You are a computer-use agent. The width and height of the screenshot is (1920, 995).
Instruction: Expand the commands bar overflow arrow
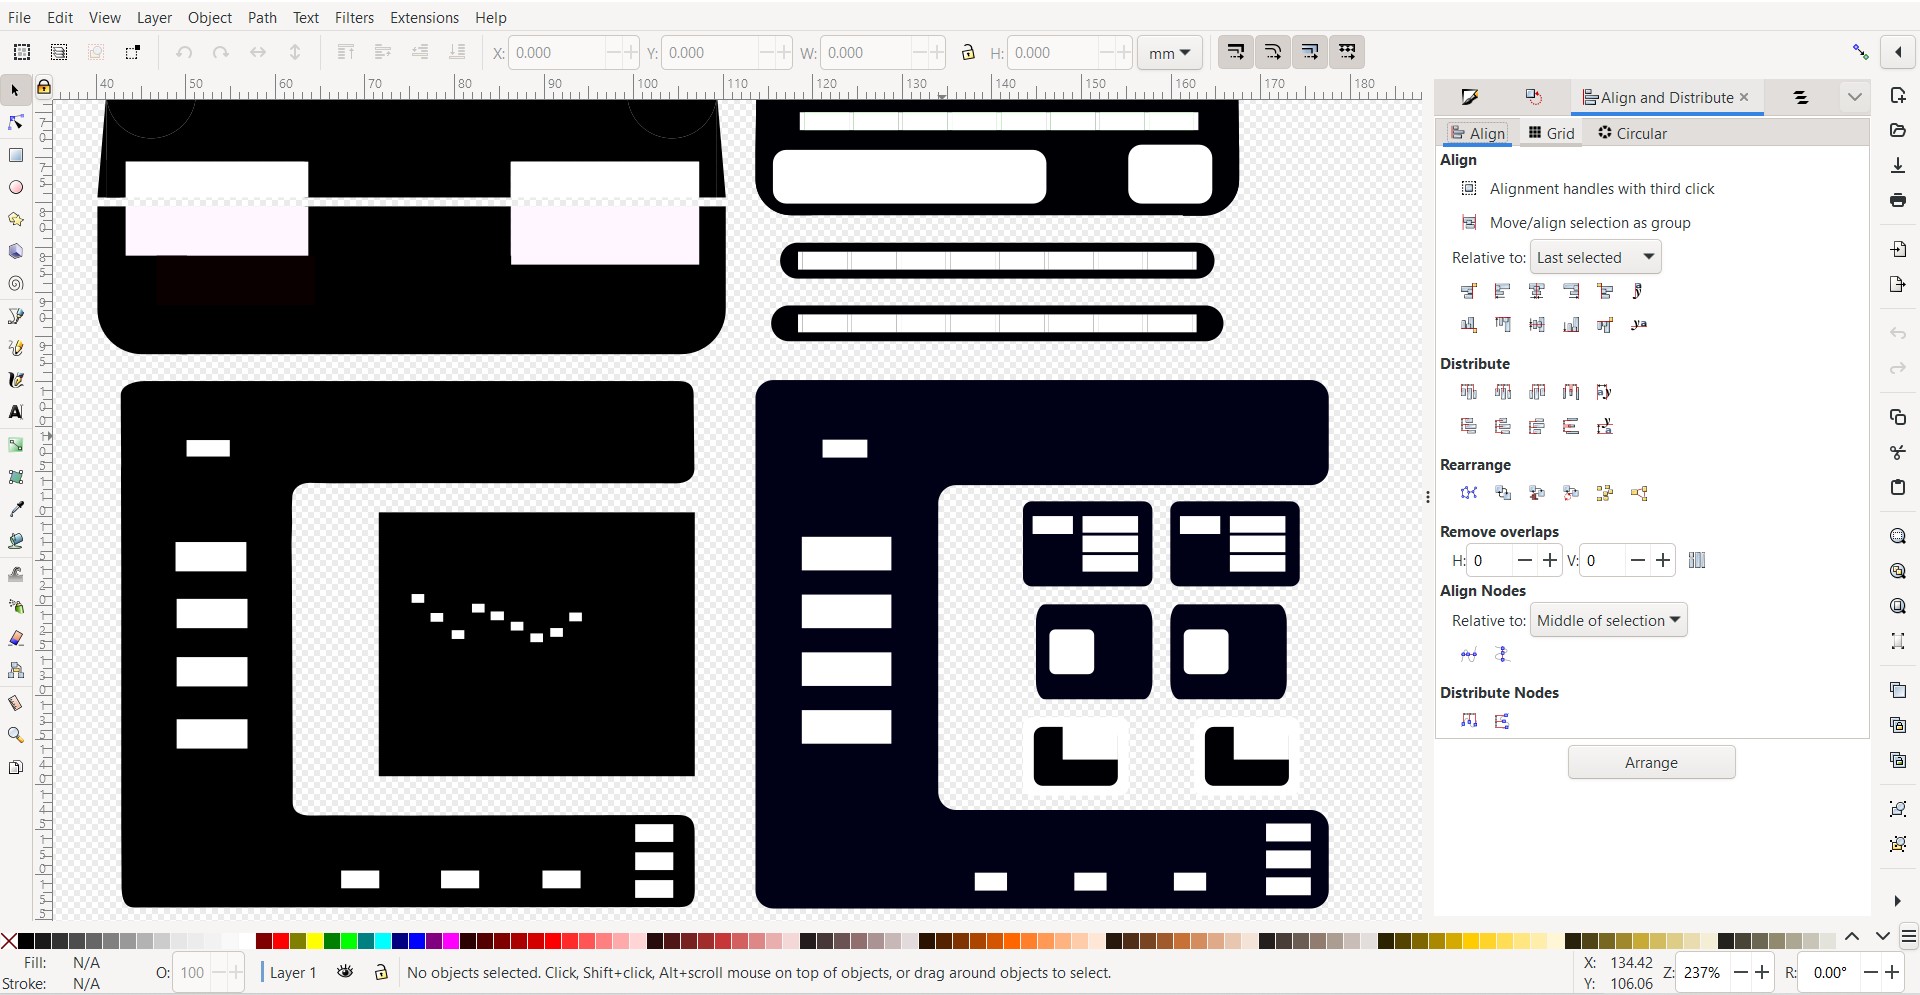(x=1897, y=901)
